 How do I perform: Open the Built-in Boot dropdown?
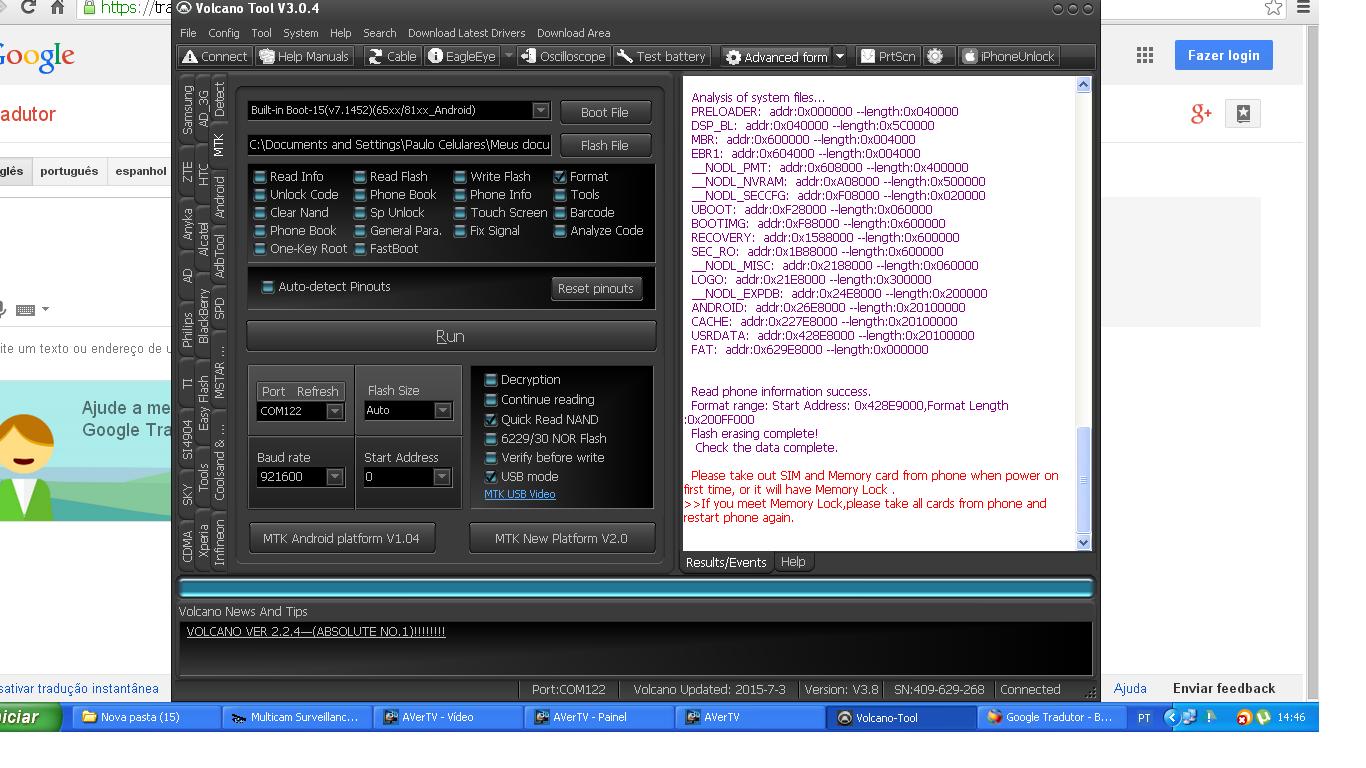click(540, 110)
